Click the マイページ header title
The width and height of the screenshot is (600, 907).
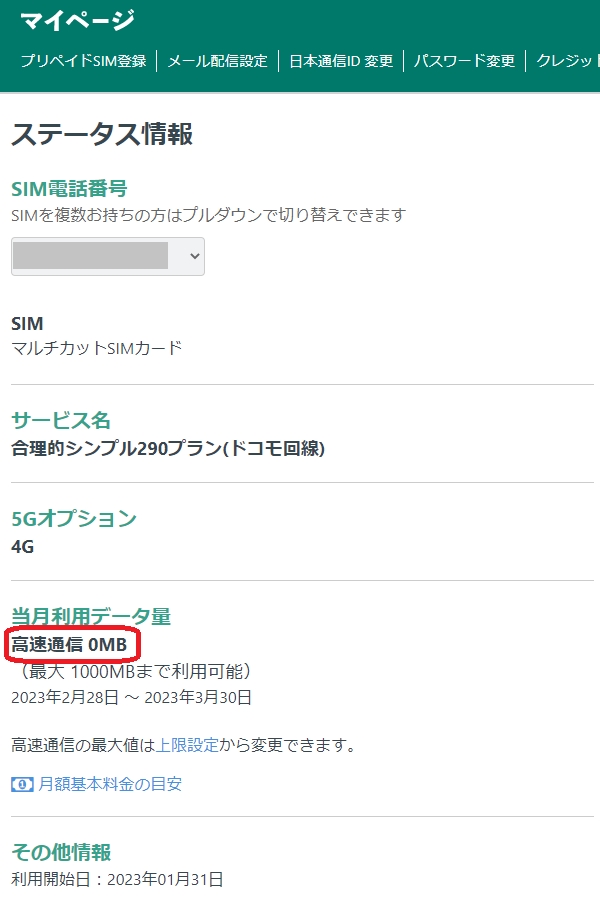(x=77, y=20)
